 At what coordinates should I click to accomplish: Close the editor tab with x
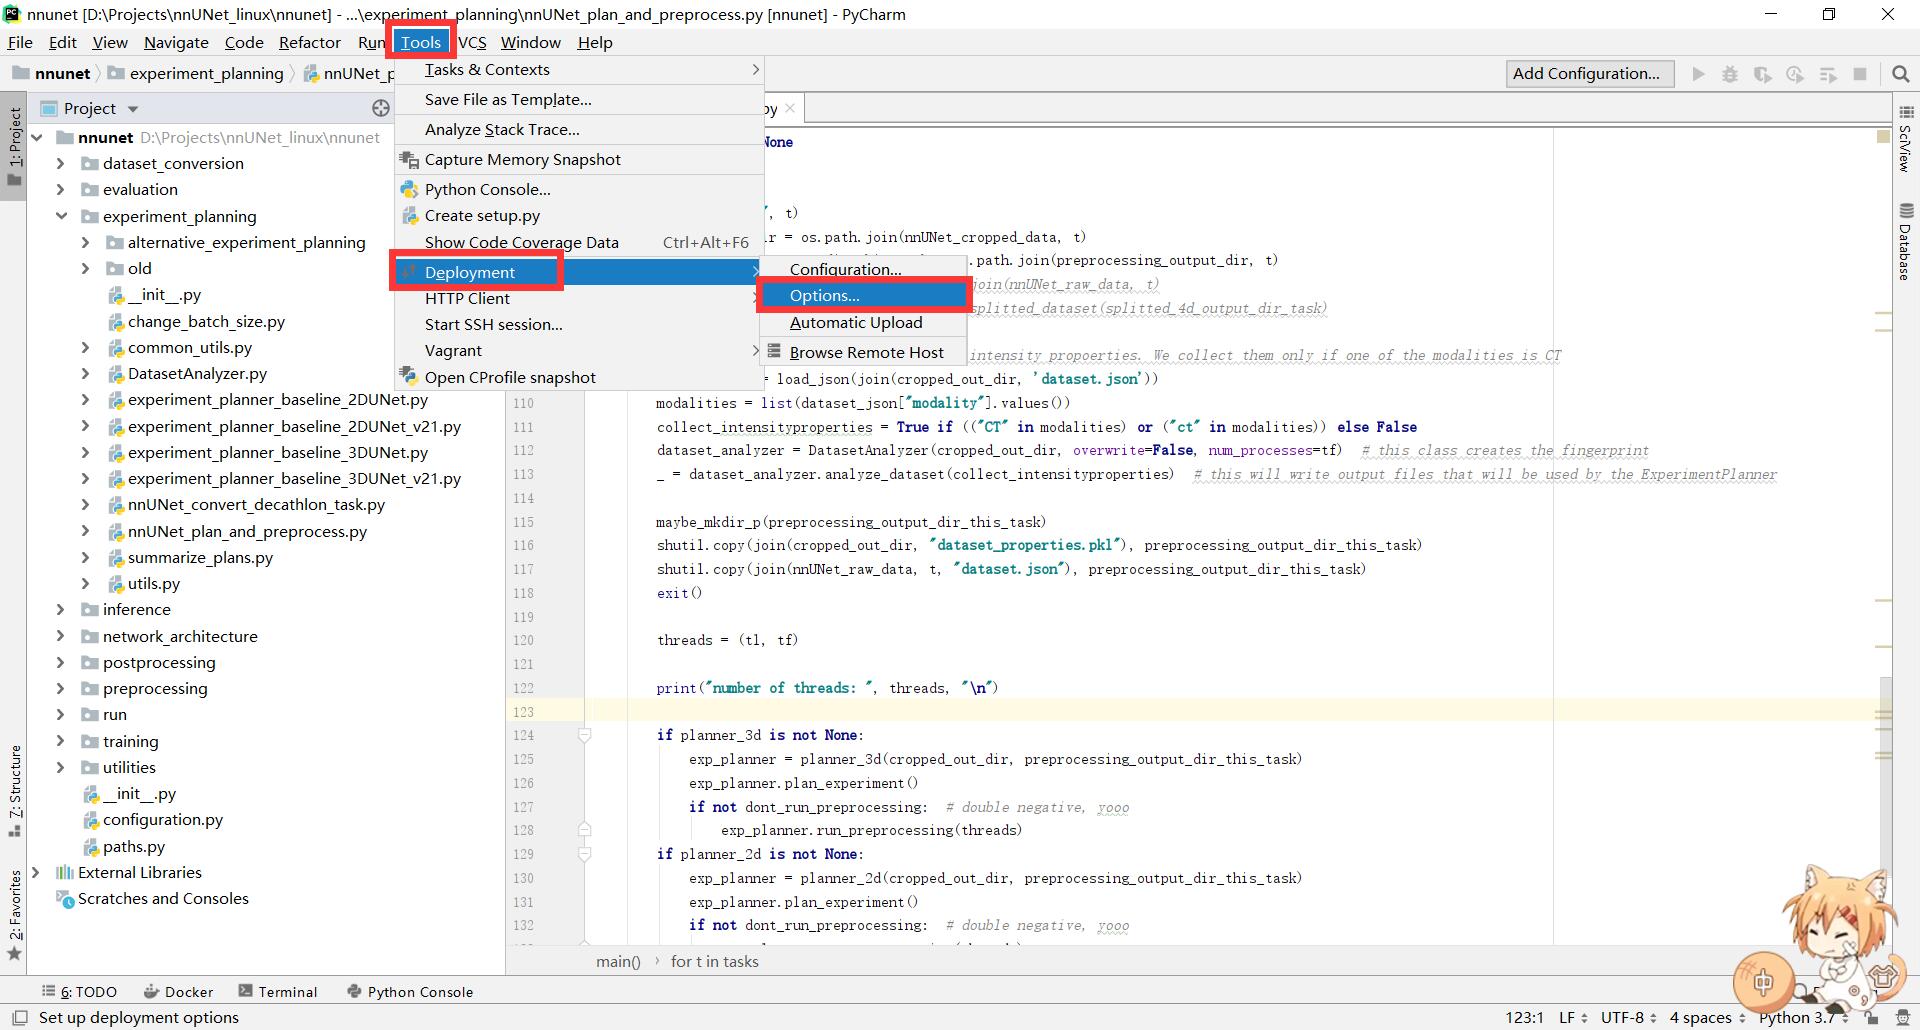[790, 108]
